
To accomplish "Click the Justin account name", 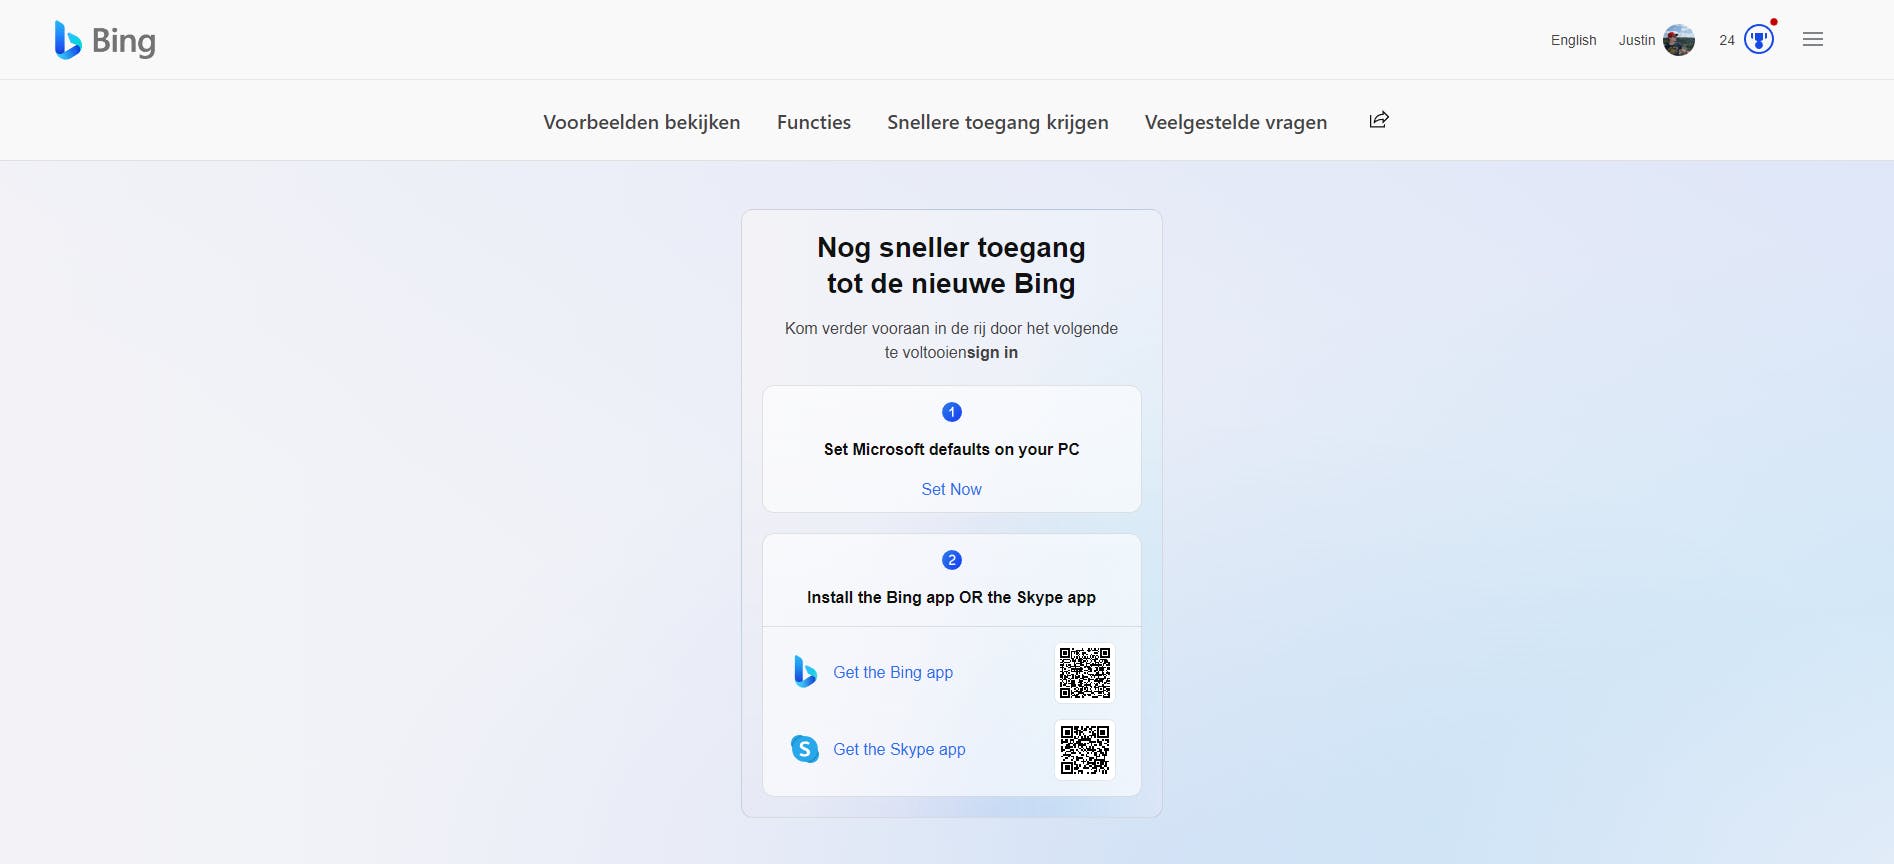I will pos(1637,40).
